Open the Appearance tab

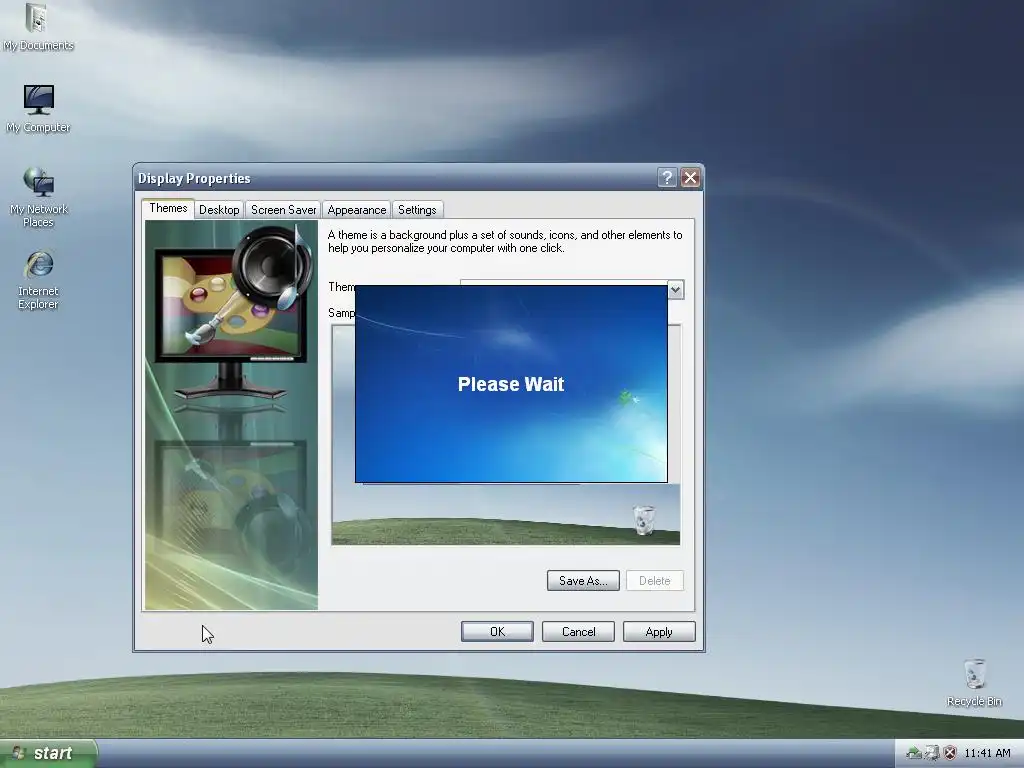[357, 210]
